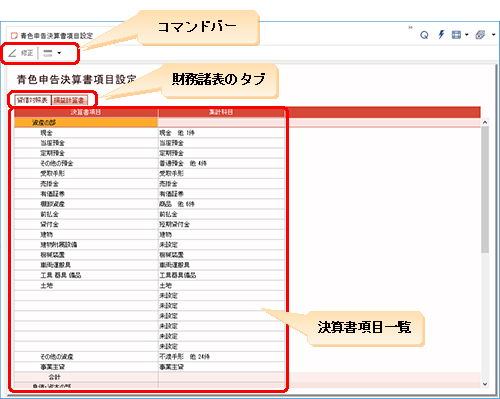Click the '不渡手形 他 24件' aggregate cell
This screenshot has width=500, height=399.
tap(221, 357)
